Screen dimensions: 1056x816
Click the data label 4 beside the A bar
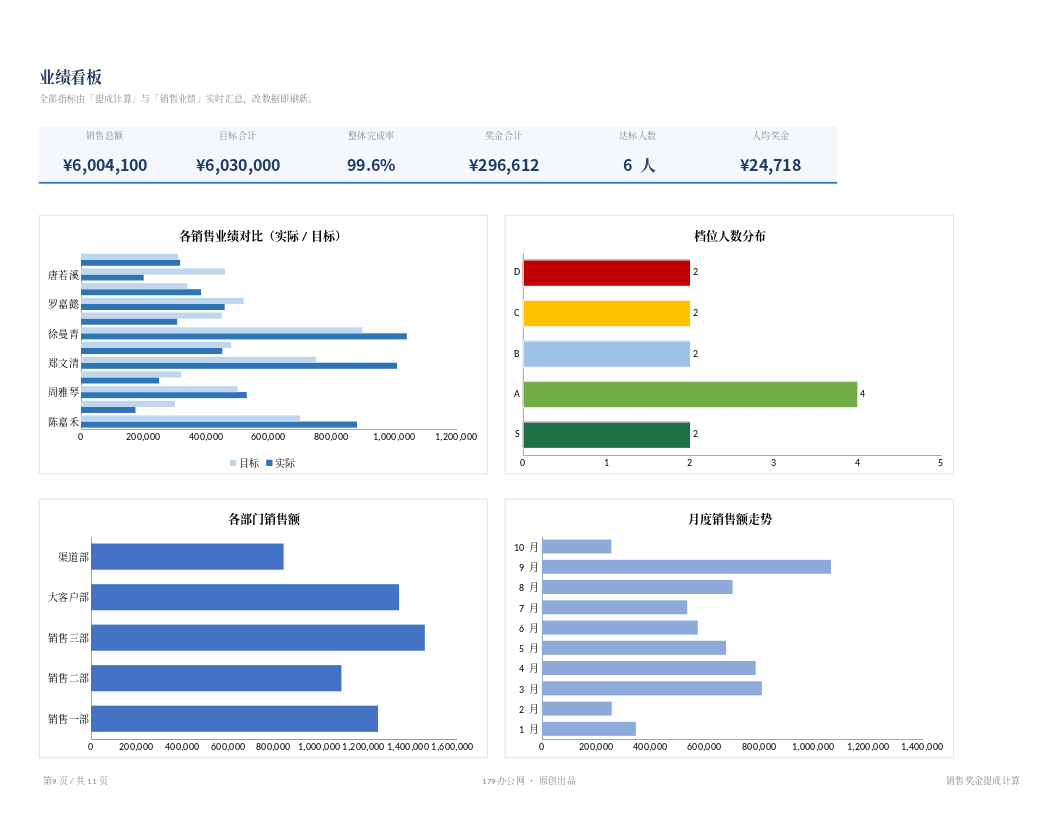point(862,394)
